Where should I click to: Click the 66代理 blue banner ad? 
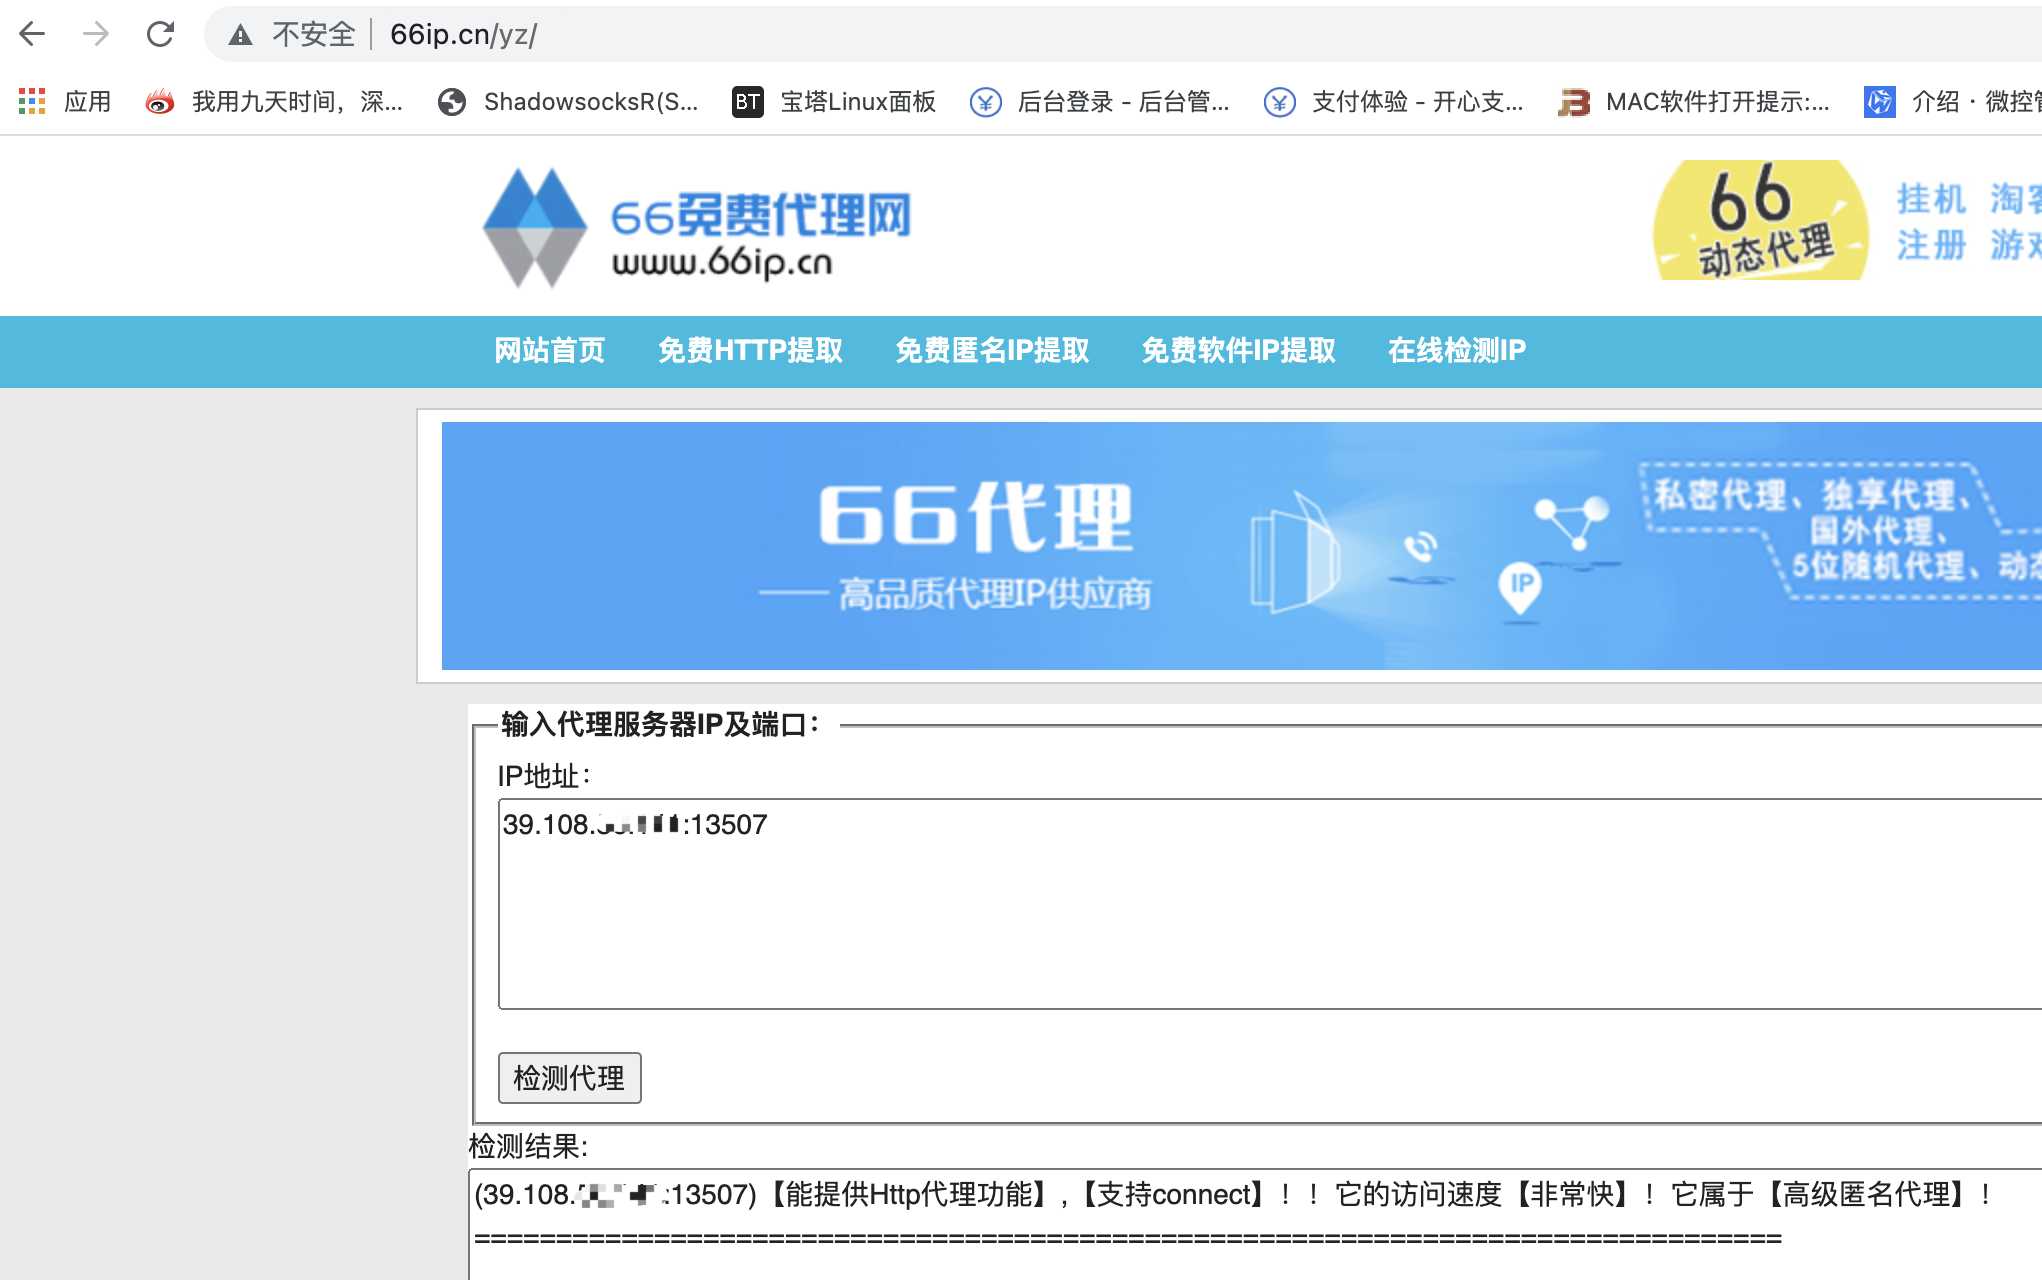1241,546
